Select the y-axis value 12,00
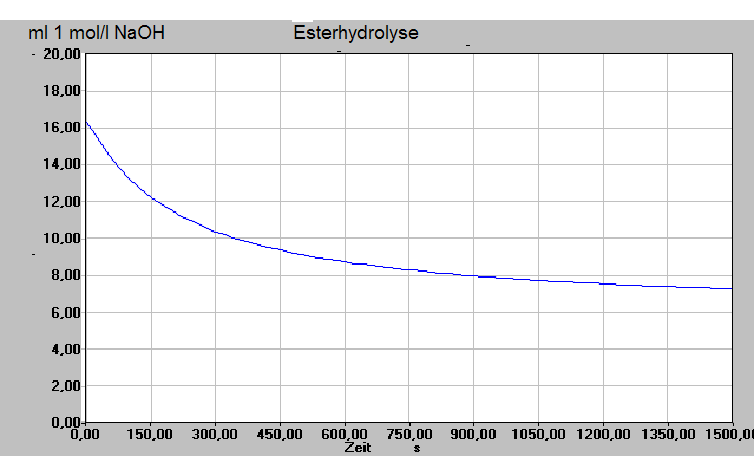754x456 pixels. click(62, 202)
